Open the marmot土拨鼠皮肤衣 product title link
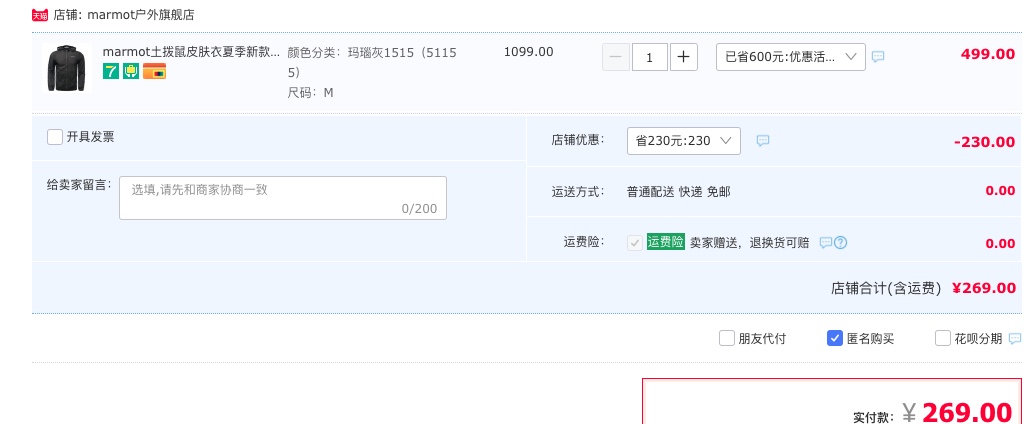Screen dimensions: 1026x424 click(x=191, y=52)
